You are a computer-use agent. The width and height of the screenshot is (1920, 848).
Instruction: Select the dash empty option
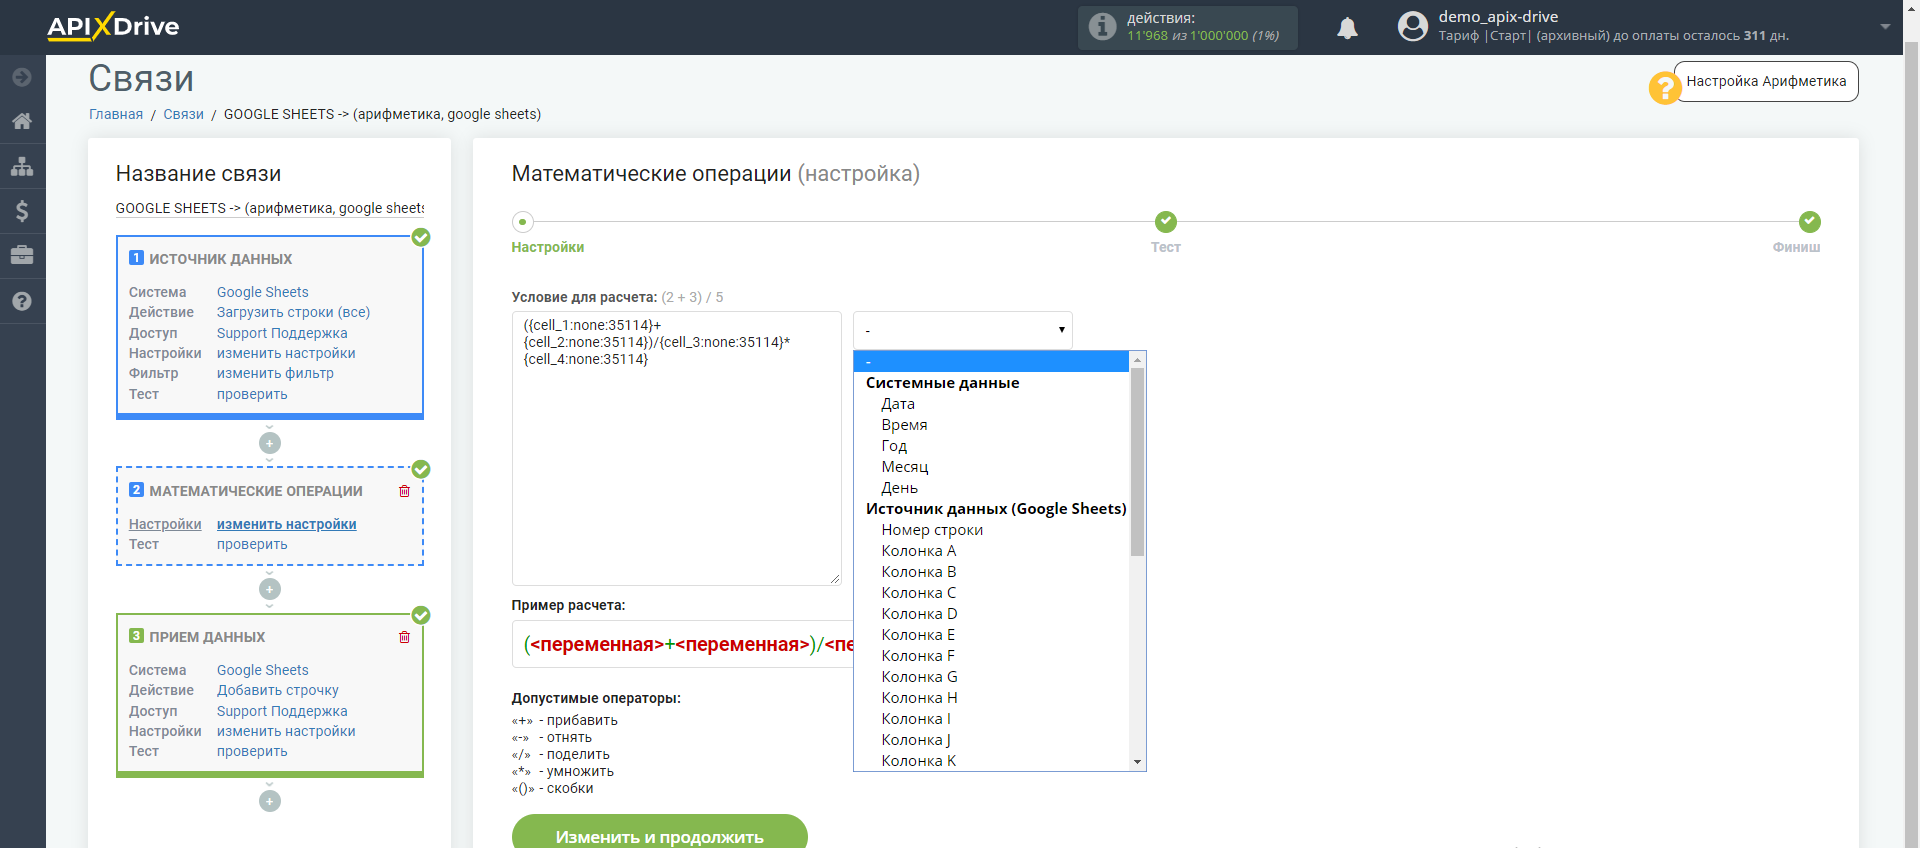991,361
